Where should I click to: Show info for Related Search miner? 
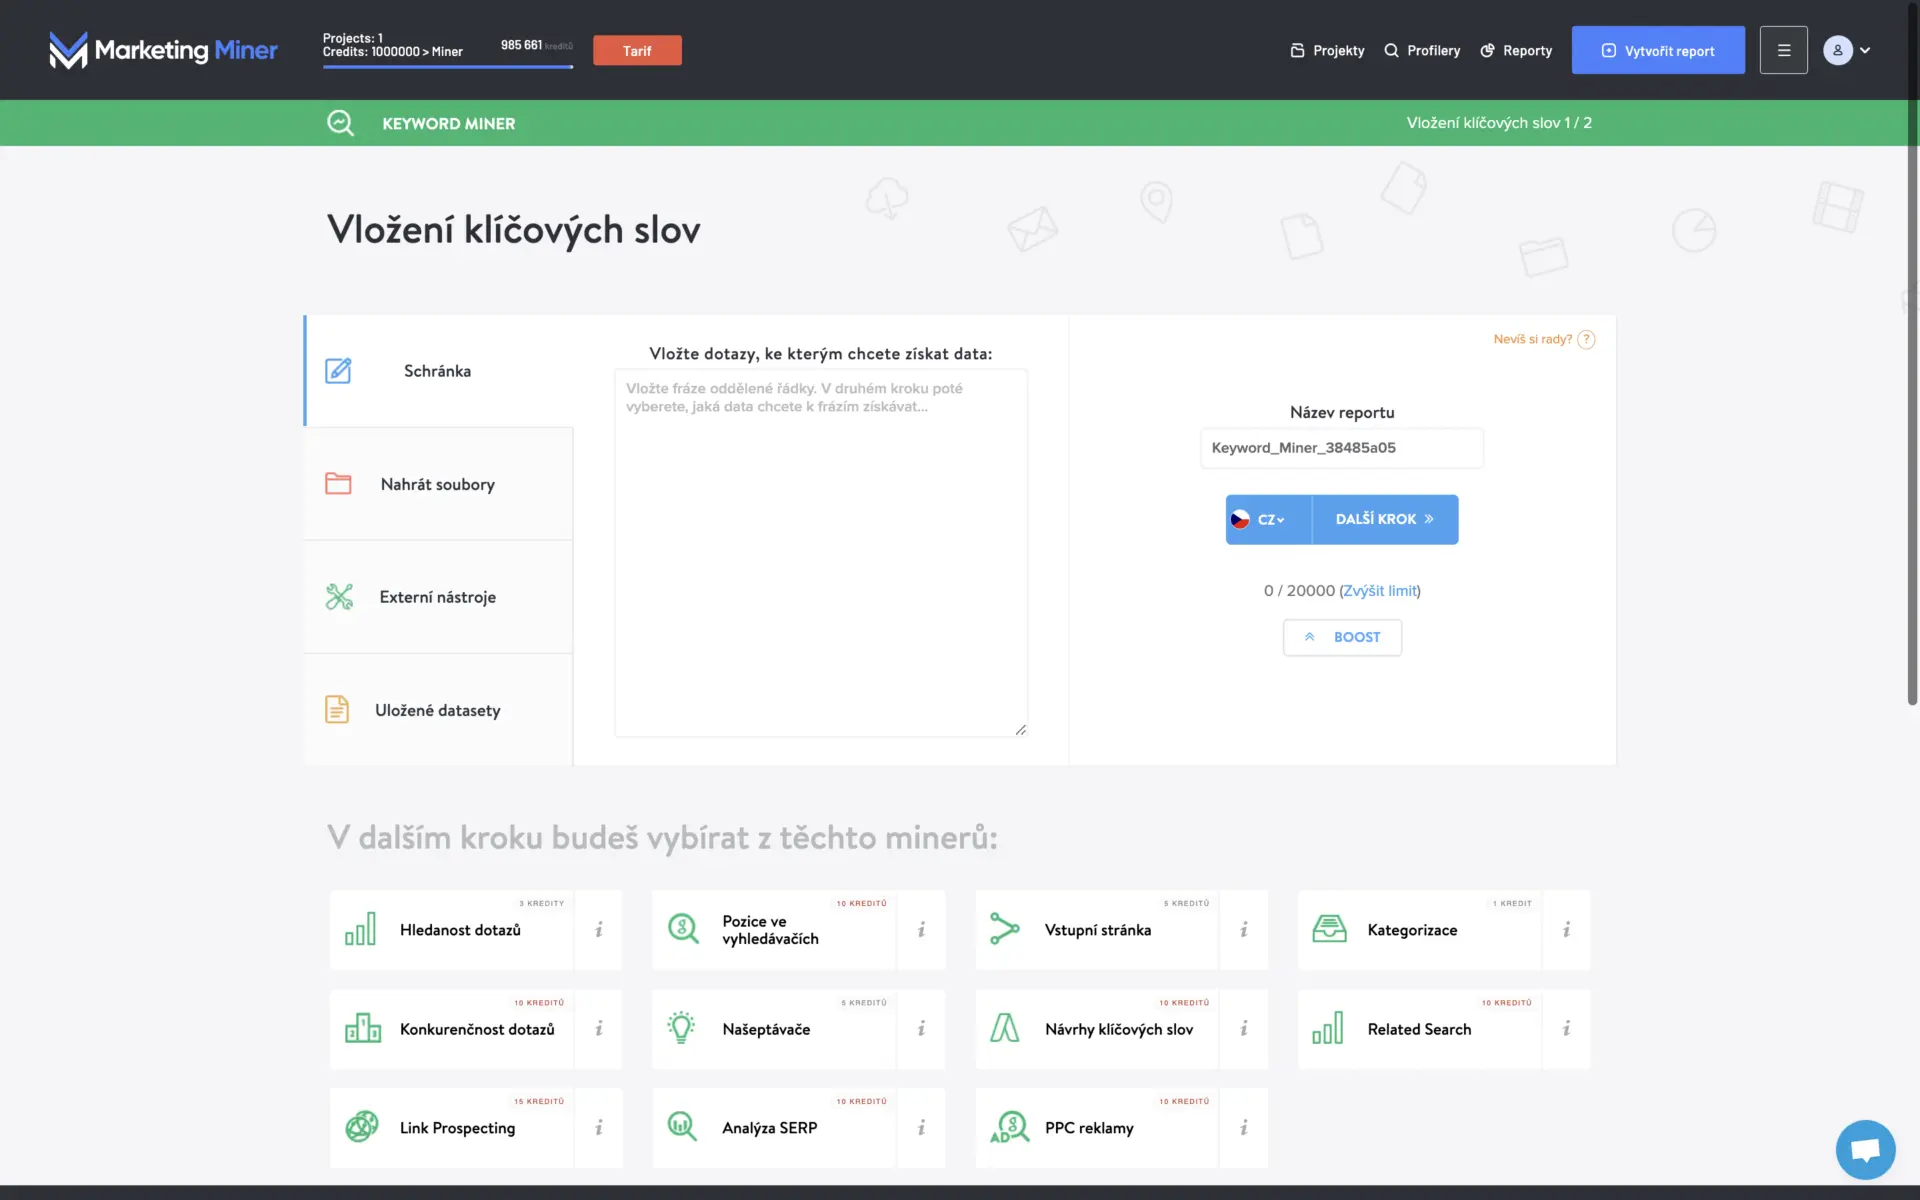tap(1566, 1029)
